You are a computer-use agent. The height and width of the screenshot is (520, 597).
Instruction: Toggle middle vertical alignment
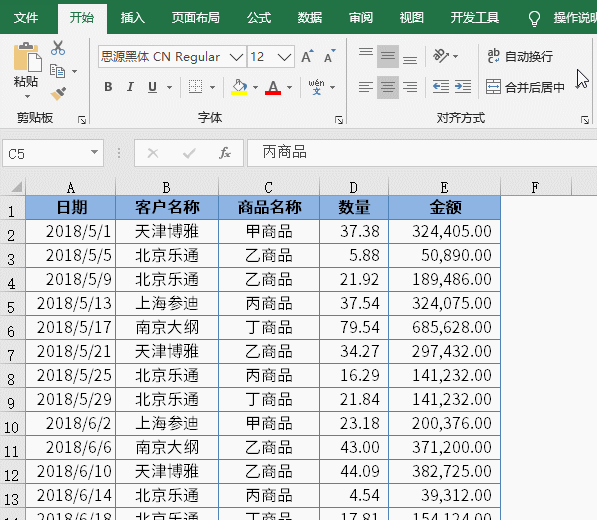(x=388, y=56)
